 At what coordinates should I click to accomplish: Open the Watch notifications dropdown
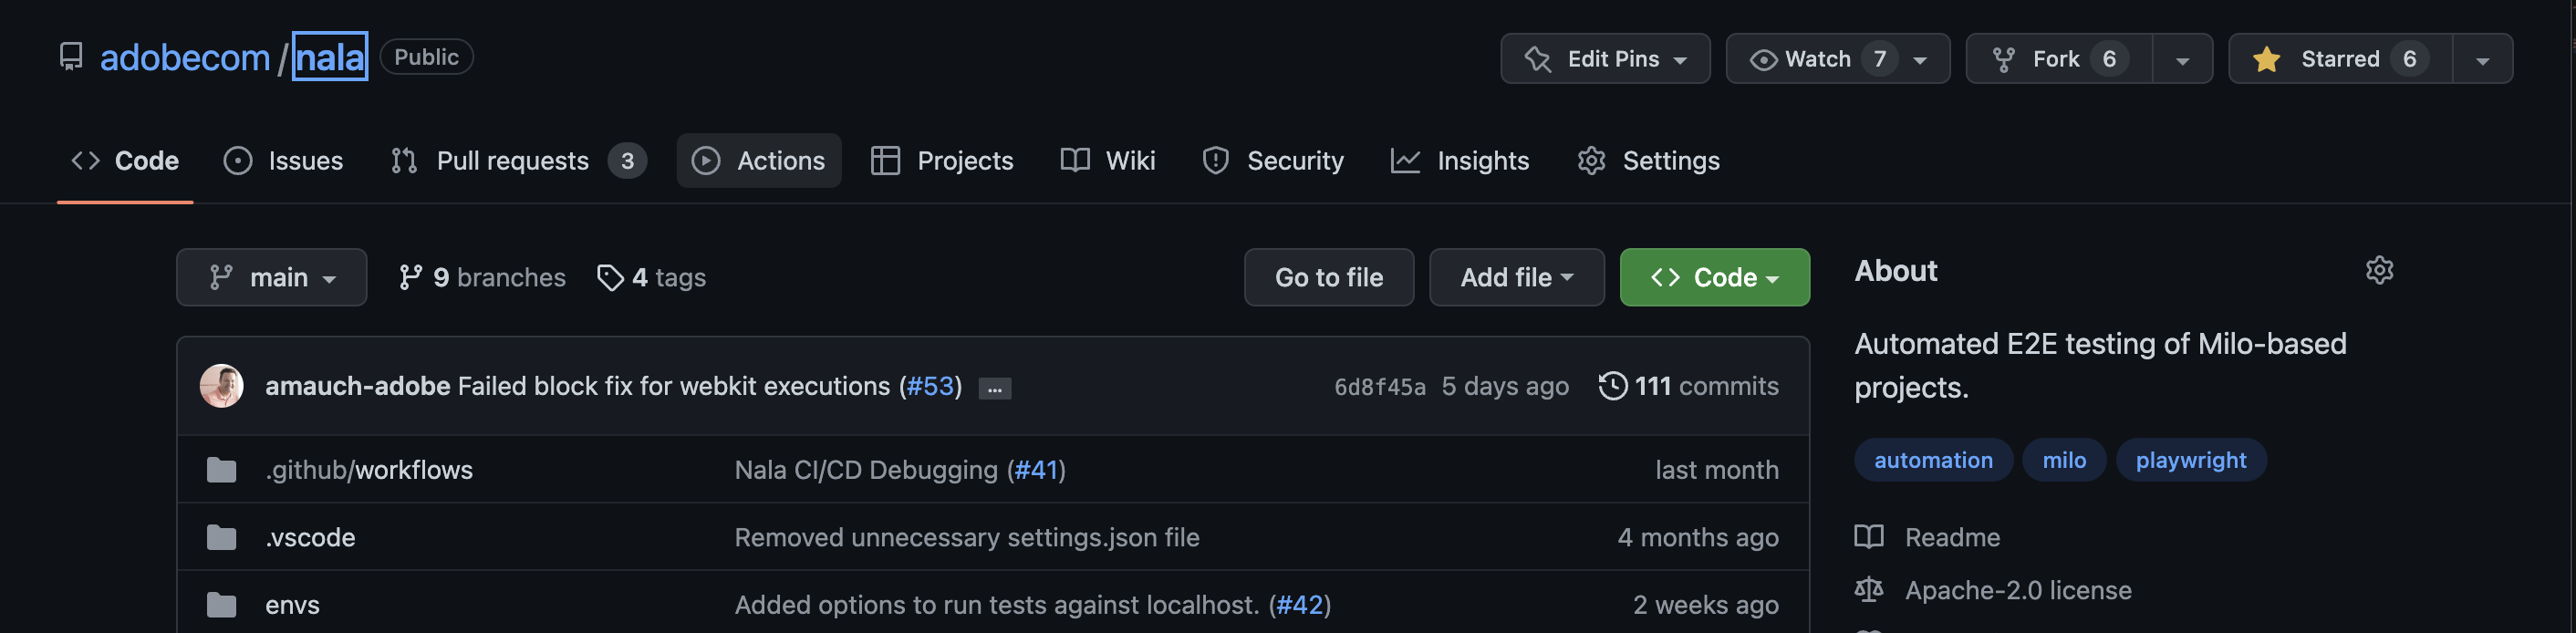1838,59
